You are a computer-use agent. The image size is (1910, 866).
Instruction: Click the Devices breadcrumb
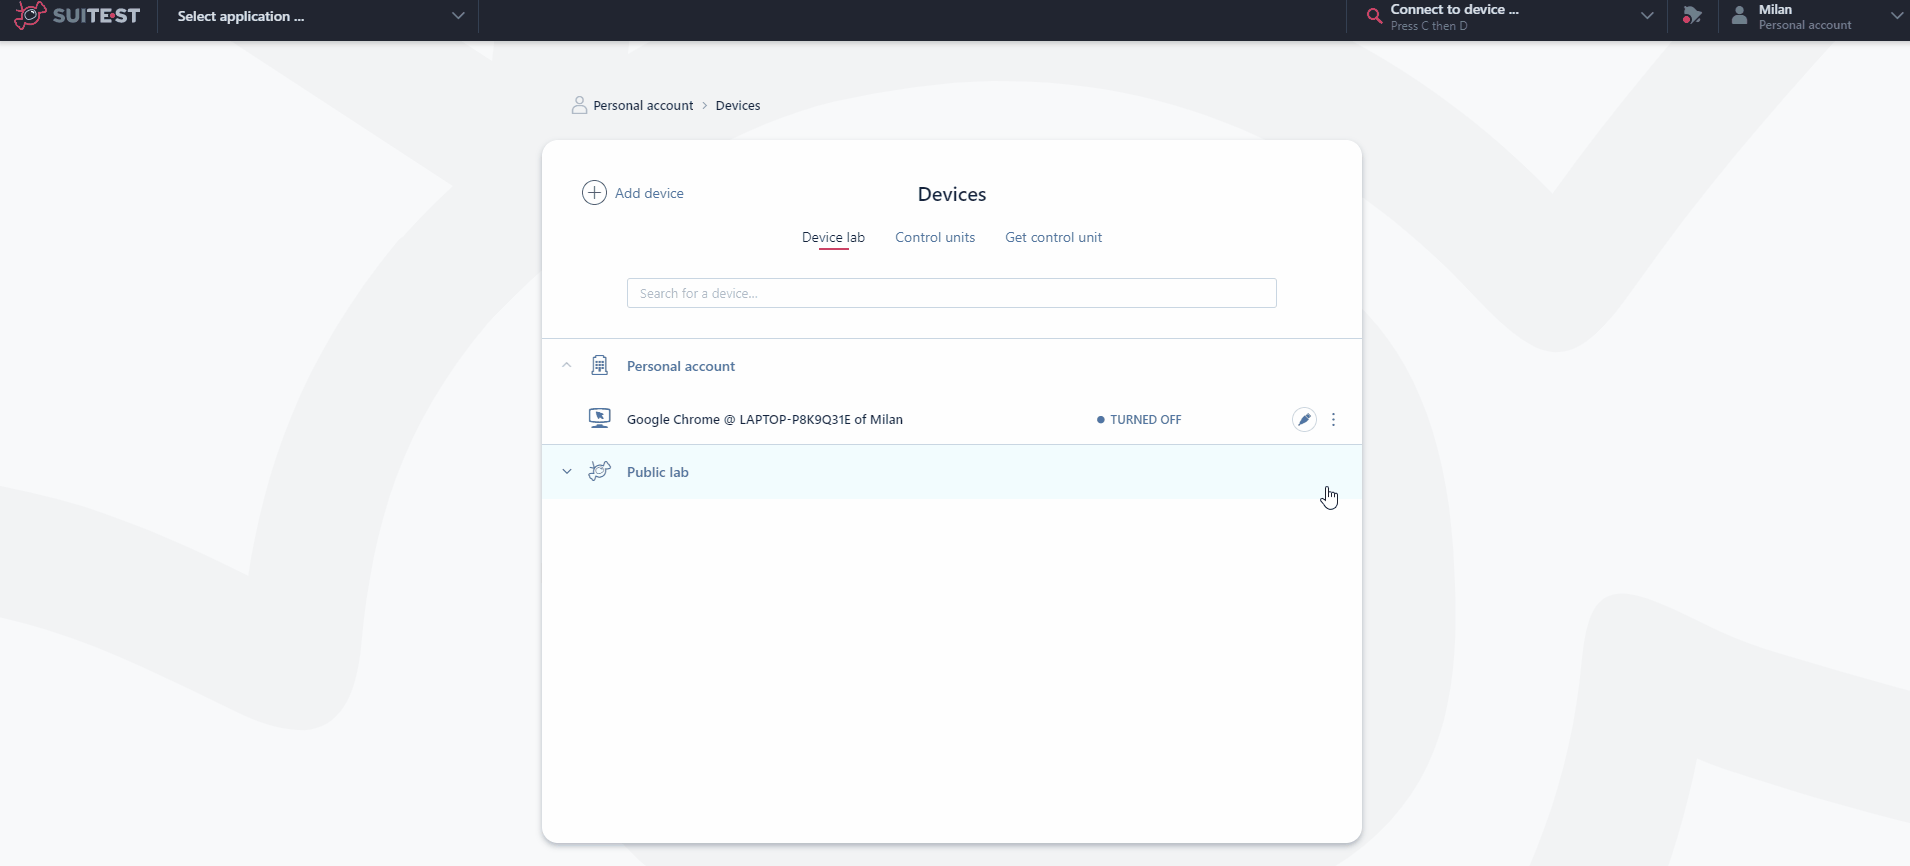point(738,105)
